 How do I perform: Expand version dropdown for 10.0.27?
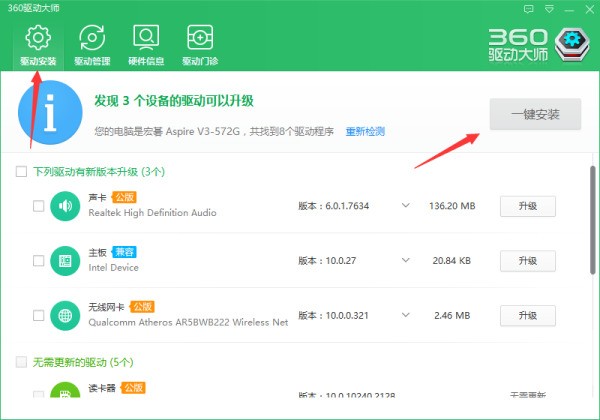coord(406,260)
